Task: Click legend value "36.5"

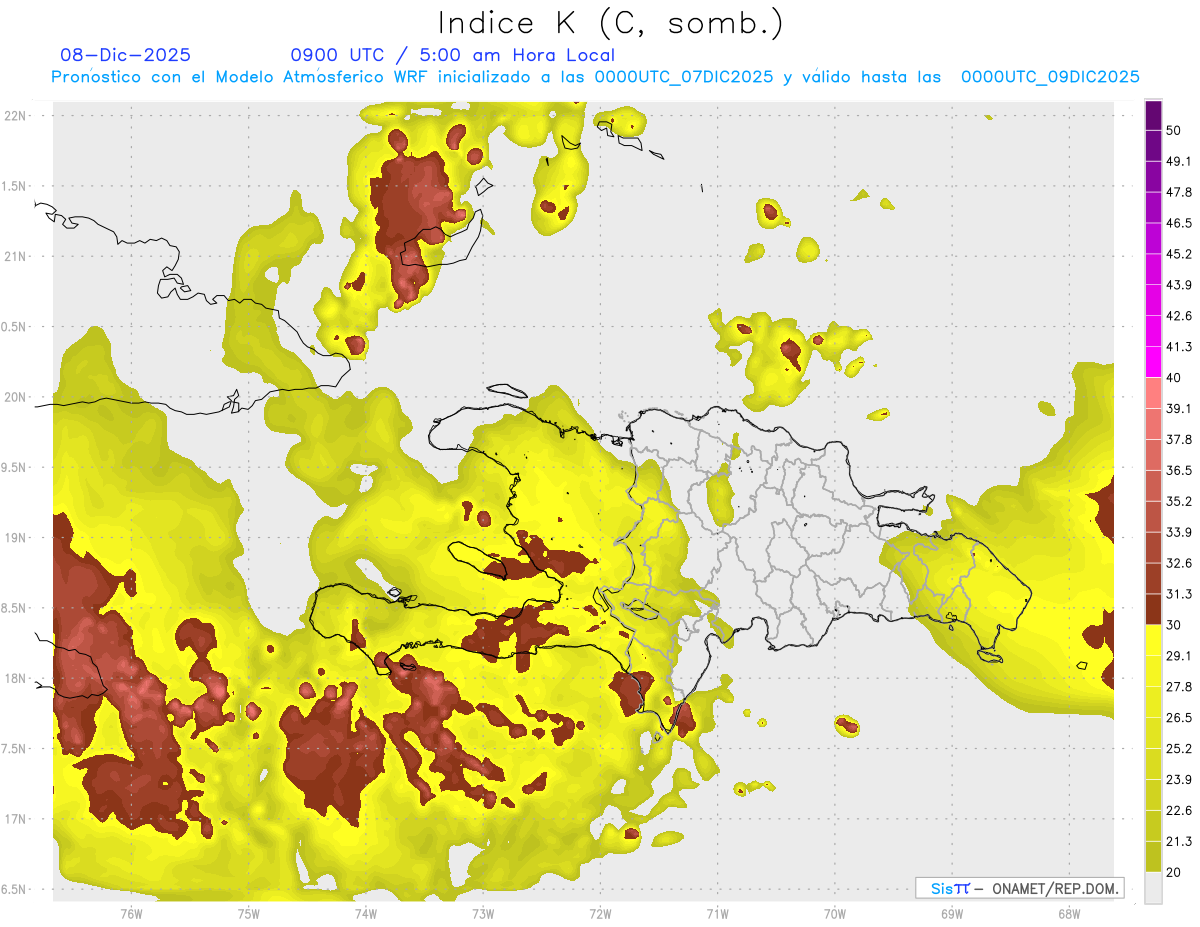Action: tap(1179, 471)
